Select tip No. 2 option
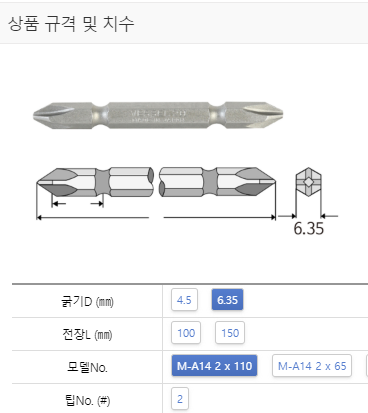Viewport: 368px width, 413px height. [180, 399]
